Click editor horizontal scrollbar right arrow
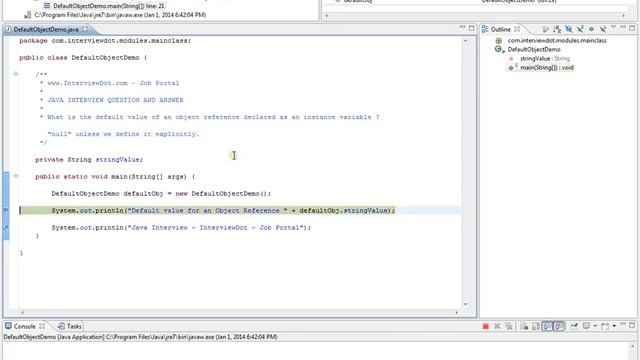The image size is (640, 360). click(x=456, y=313)
